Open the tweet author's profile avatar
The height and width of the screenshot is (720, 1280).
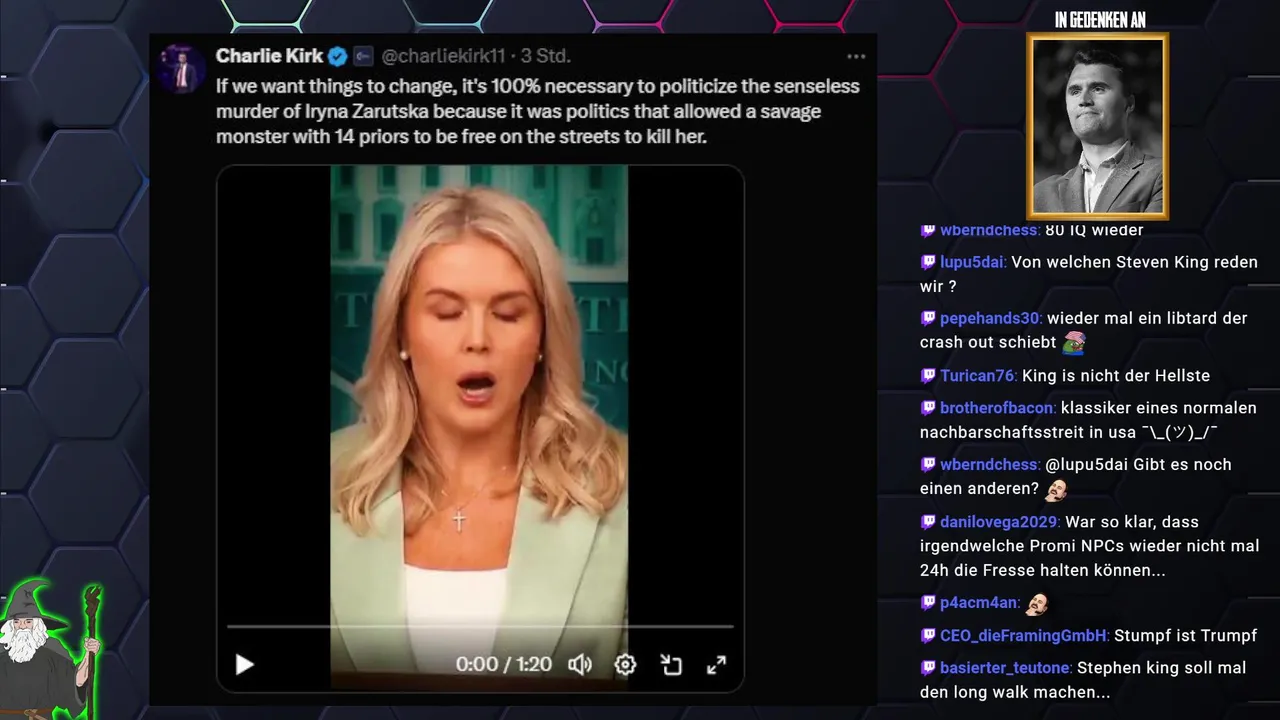coord(181,68)
